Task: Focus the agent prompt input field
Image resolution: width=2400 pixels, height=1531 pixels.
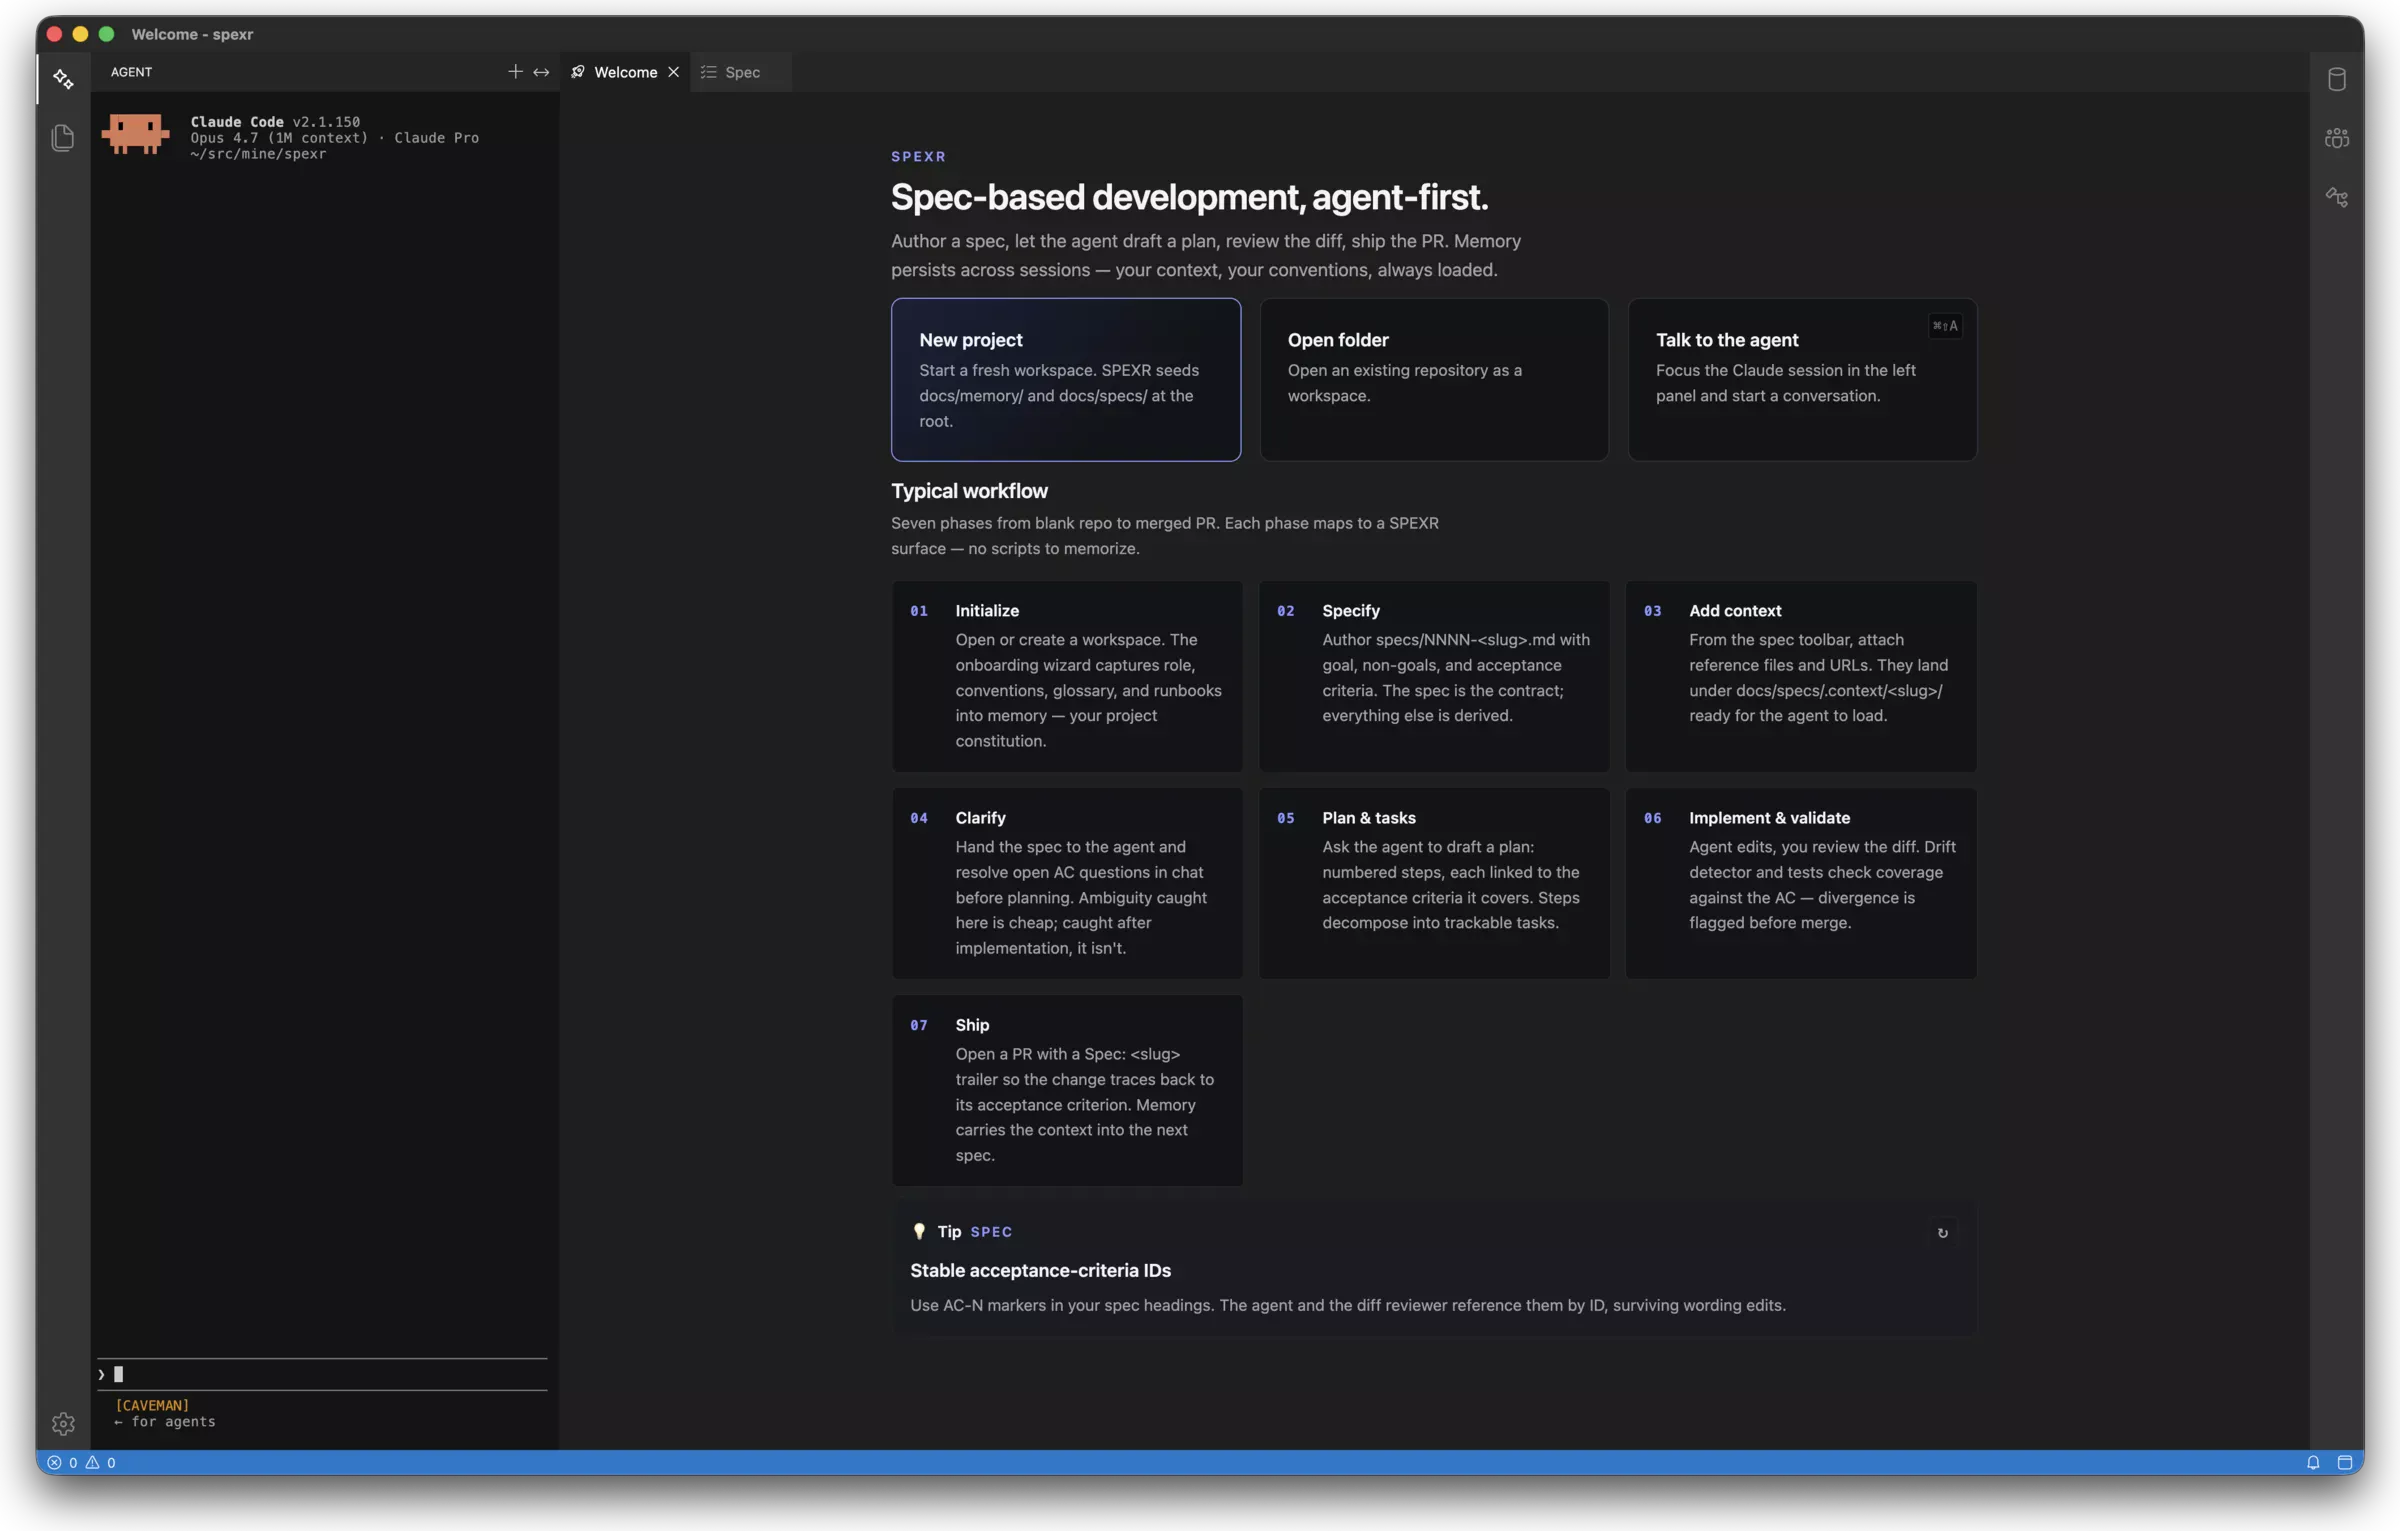Action: (x=322, y=1374)
